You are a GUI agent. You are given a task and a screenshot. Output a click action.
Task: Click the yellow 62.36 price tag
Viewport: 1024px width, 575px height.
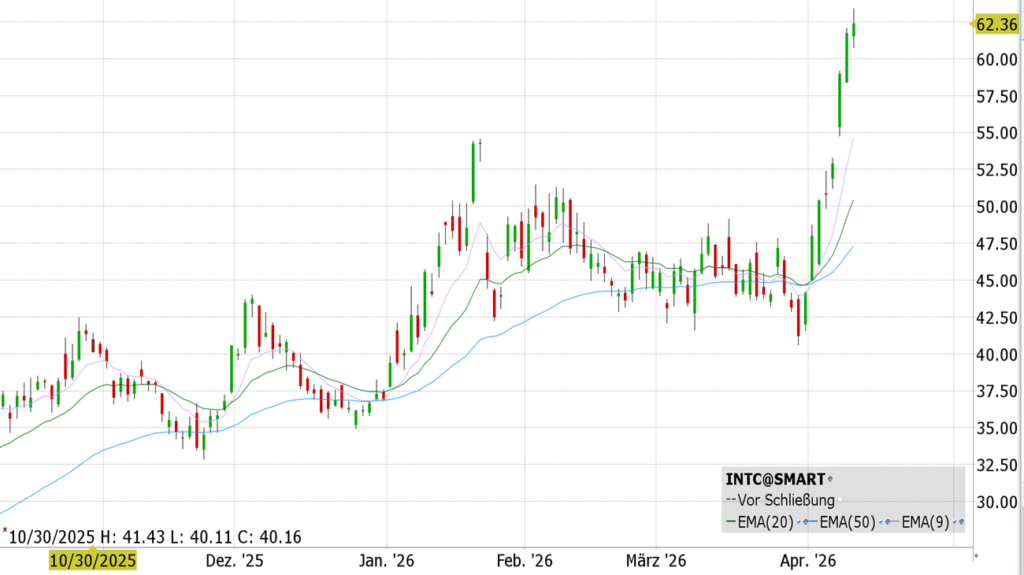(x=995, y=24)
